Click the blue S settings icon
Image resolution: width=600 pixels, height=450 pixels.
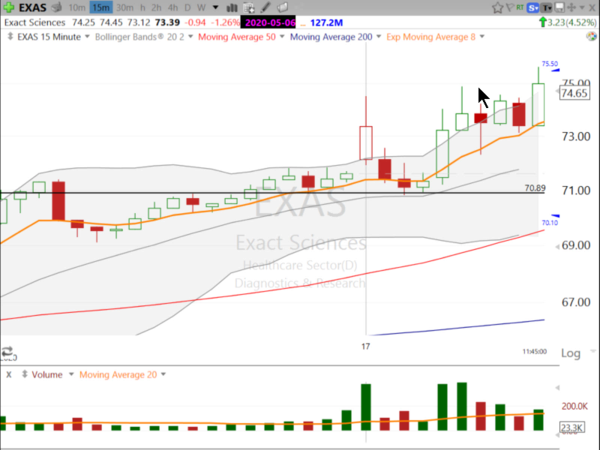point(532,8)
